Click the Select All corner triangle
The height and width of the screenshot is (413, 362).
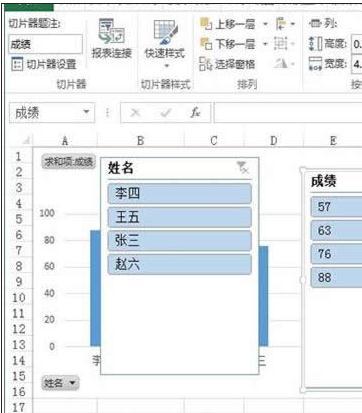(x=27, y=141)
